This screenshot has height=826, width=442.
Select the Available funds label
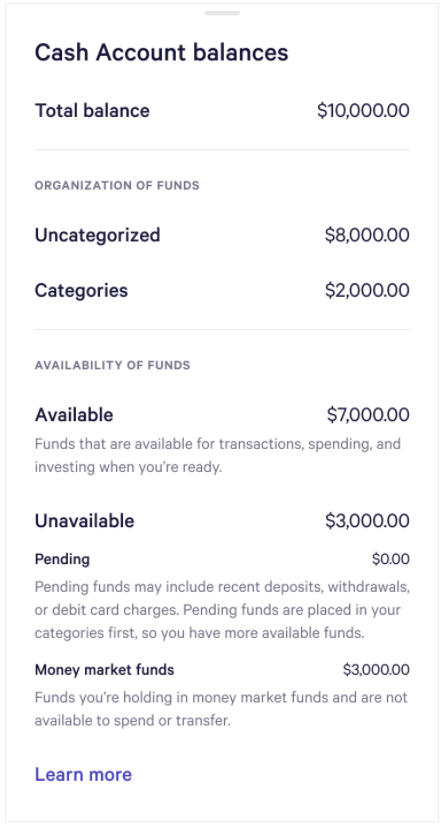click(74, 415)
